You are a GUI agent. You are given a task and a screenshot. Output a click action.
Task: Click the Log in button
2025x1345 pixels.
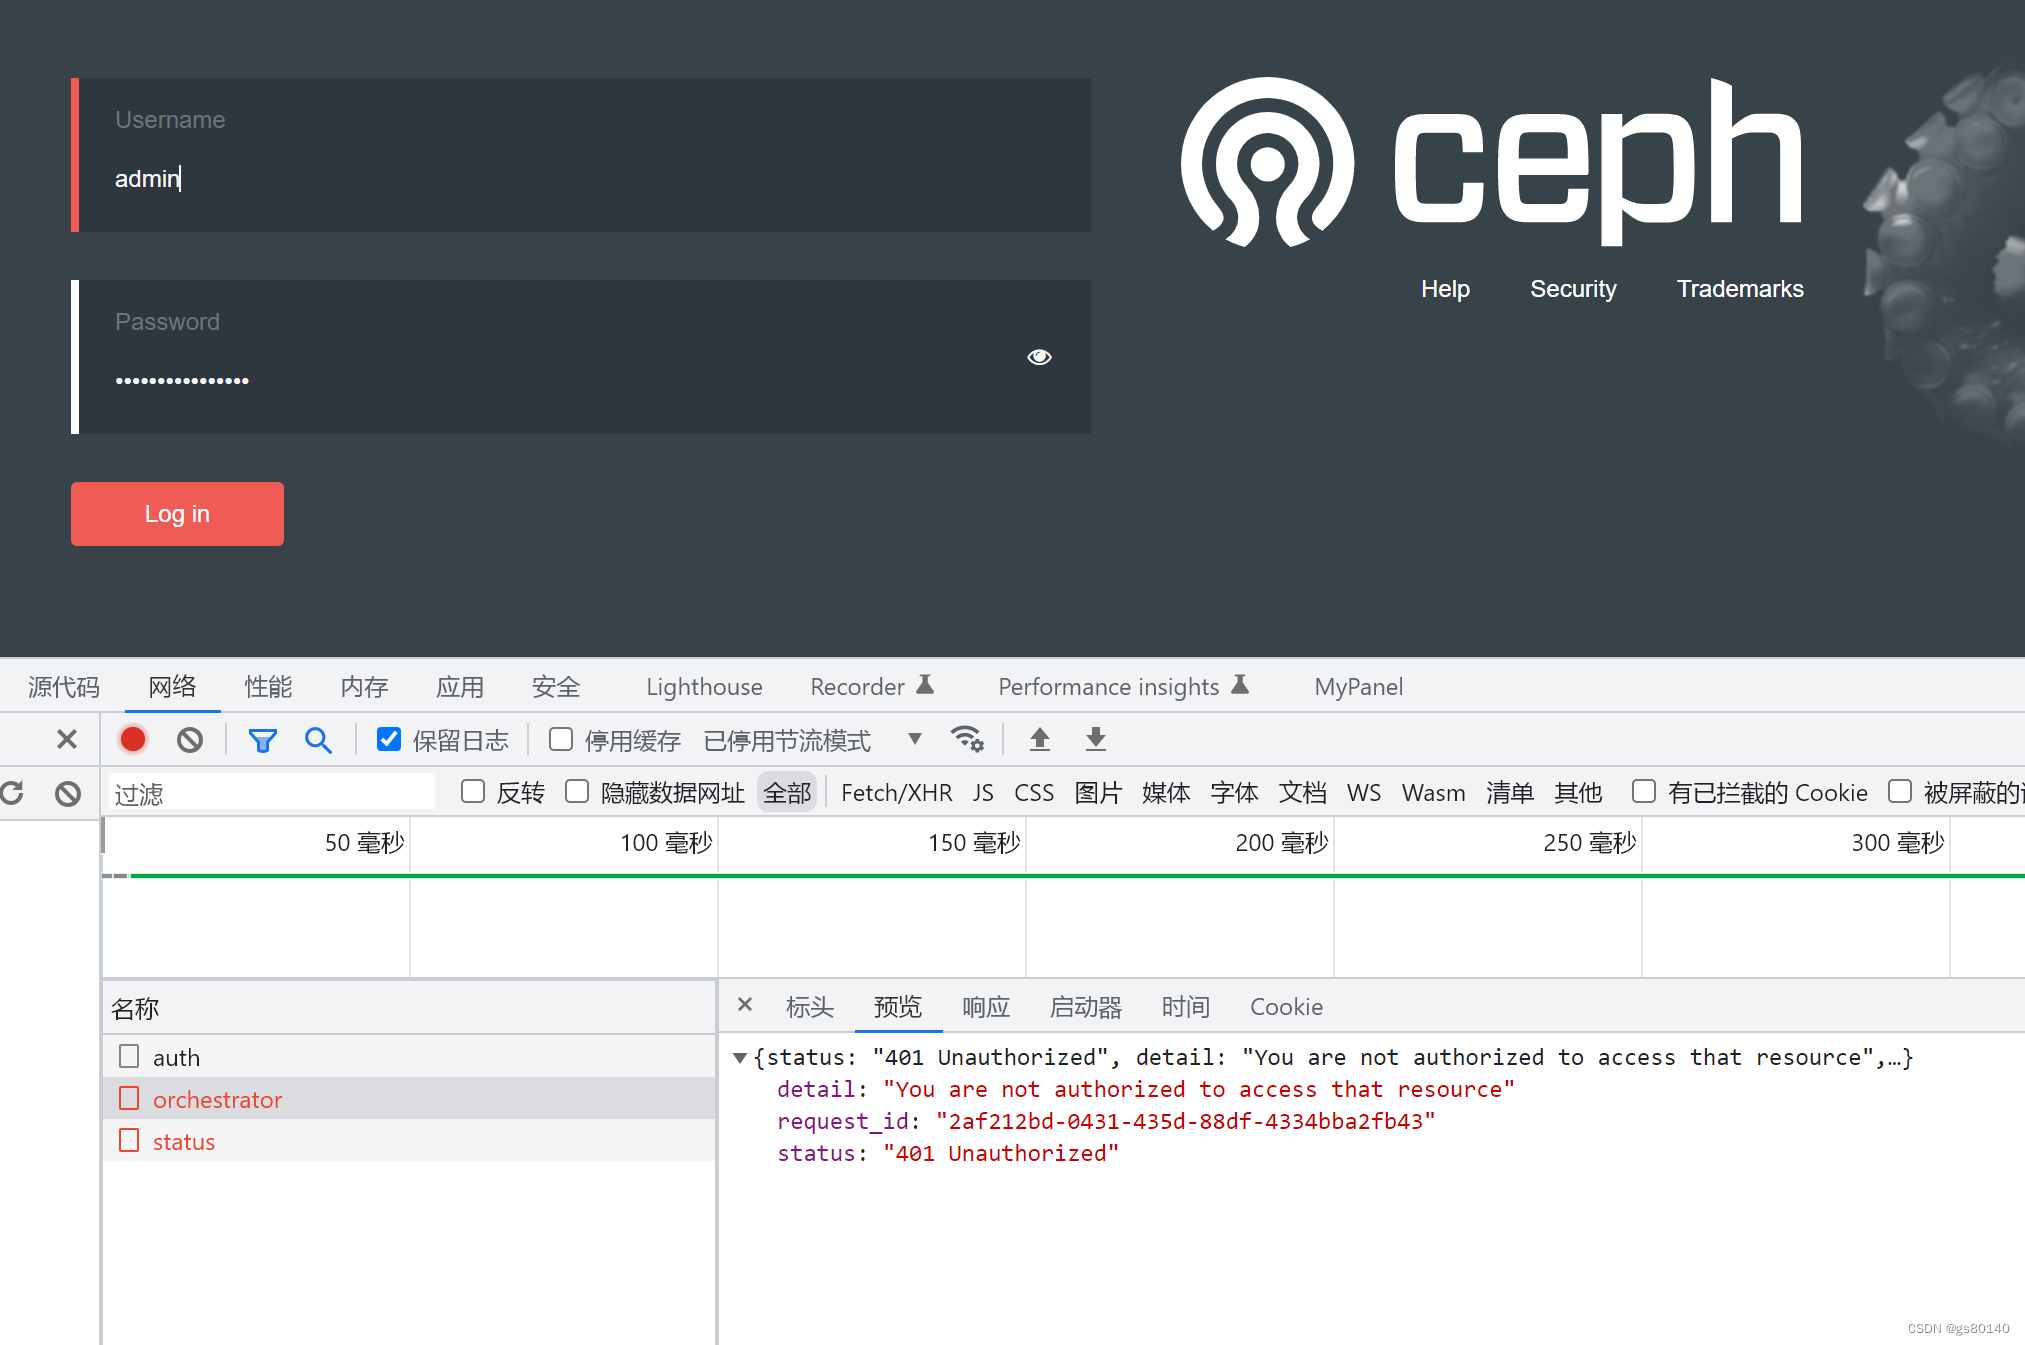click(177, 513)
